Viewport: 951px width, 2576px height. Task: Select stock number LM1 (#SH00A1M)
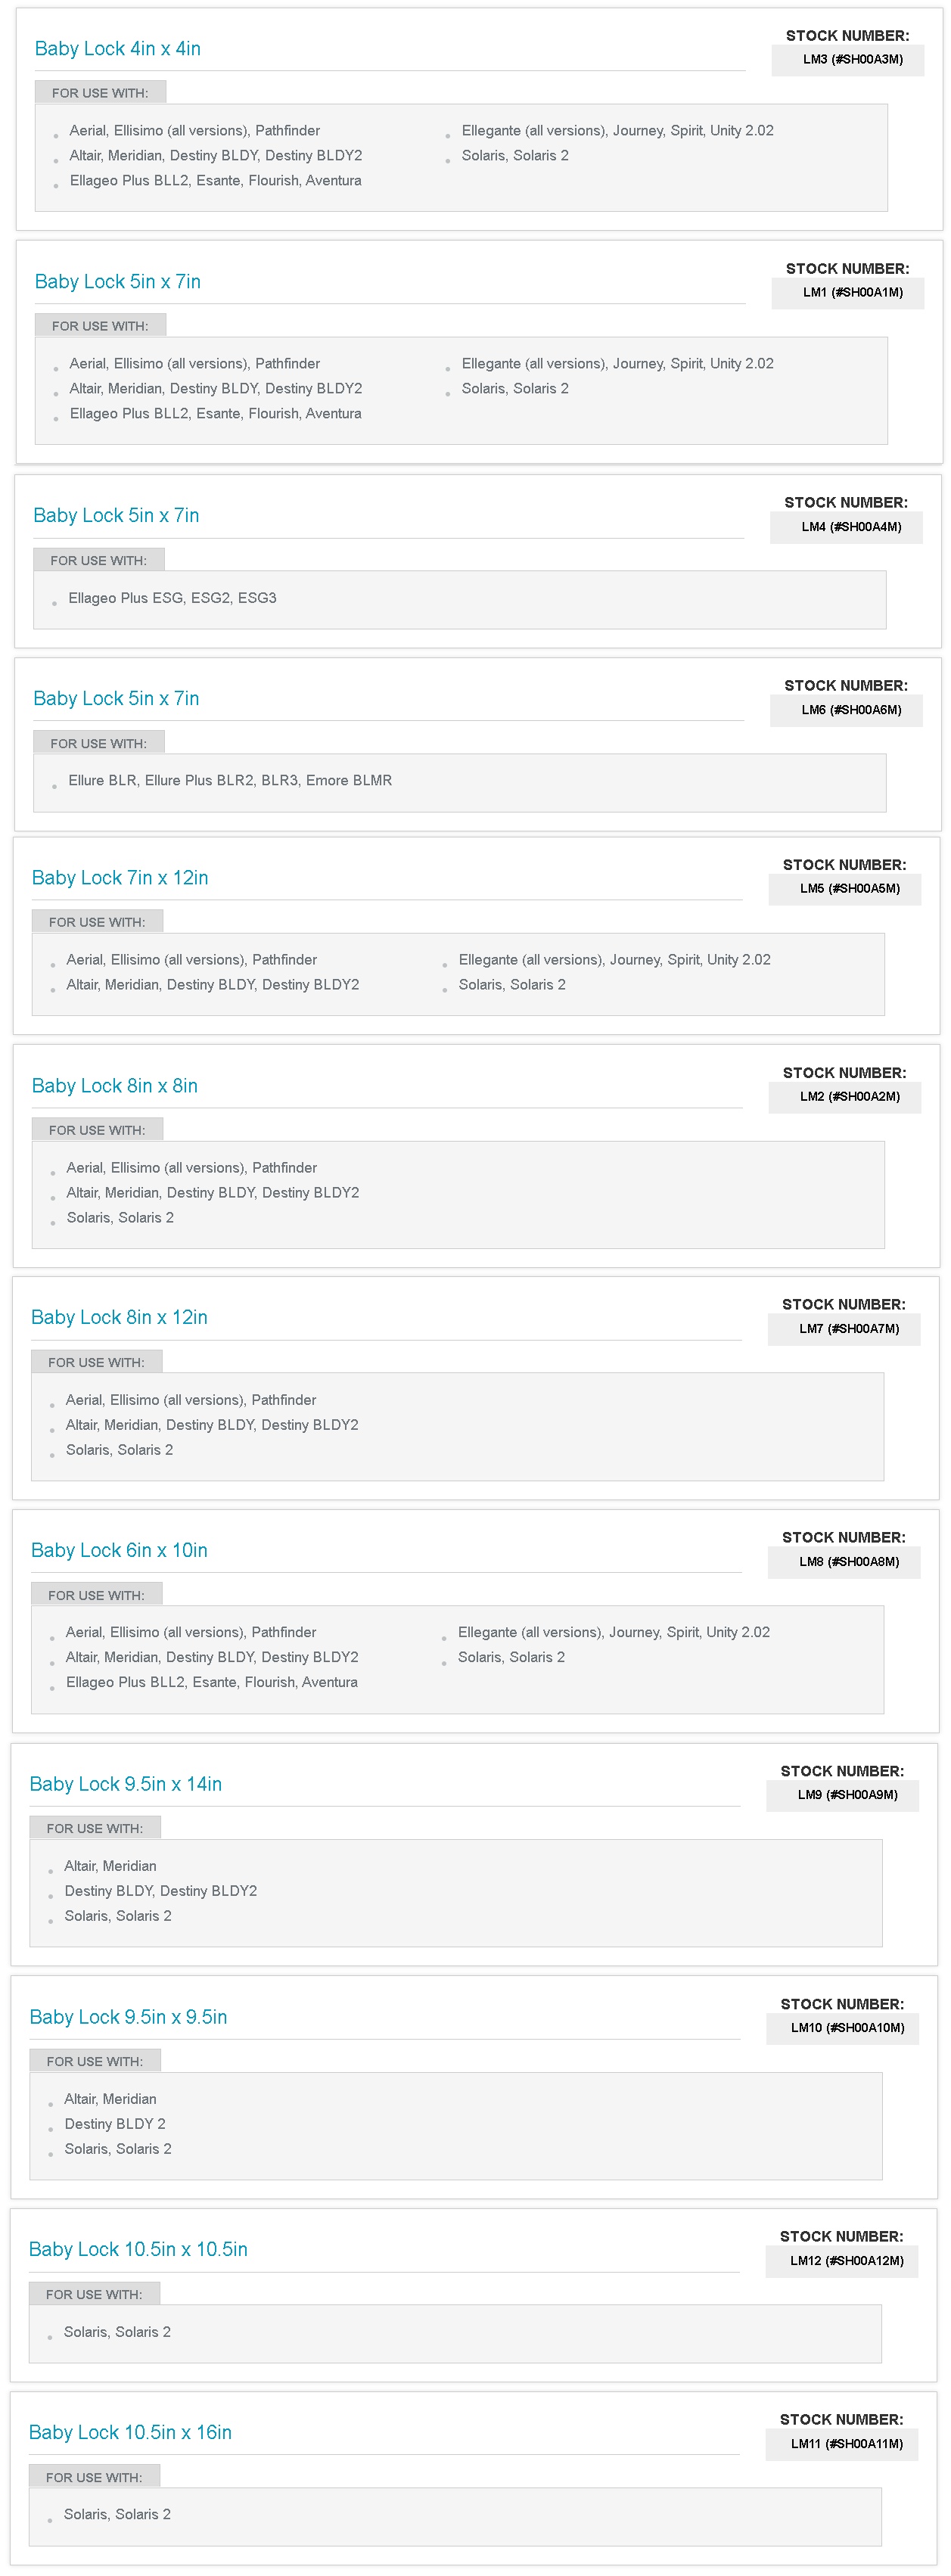click(852, 293)
